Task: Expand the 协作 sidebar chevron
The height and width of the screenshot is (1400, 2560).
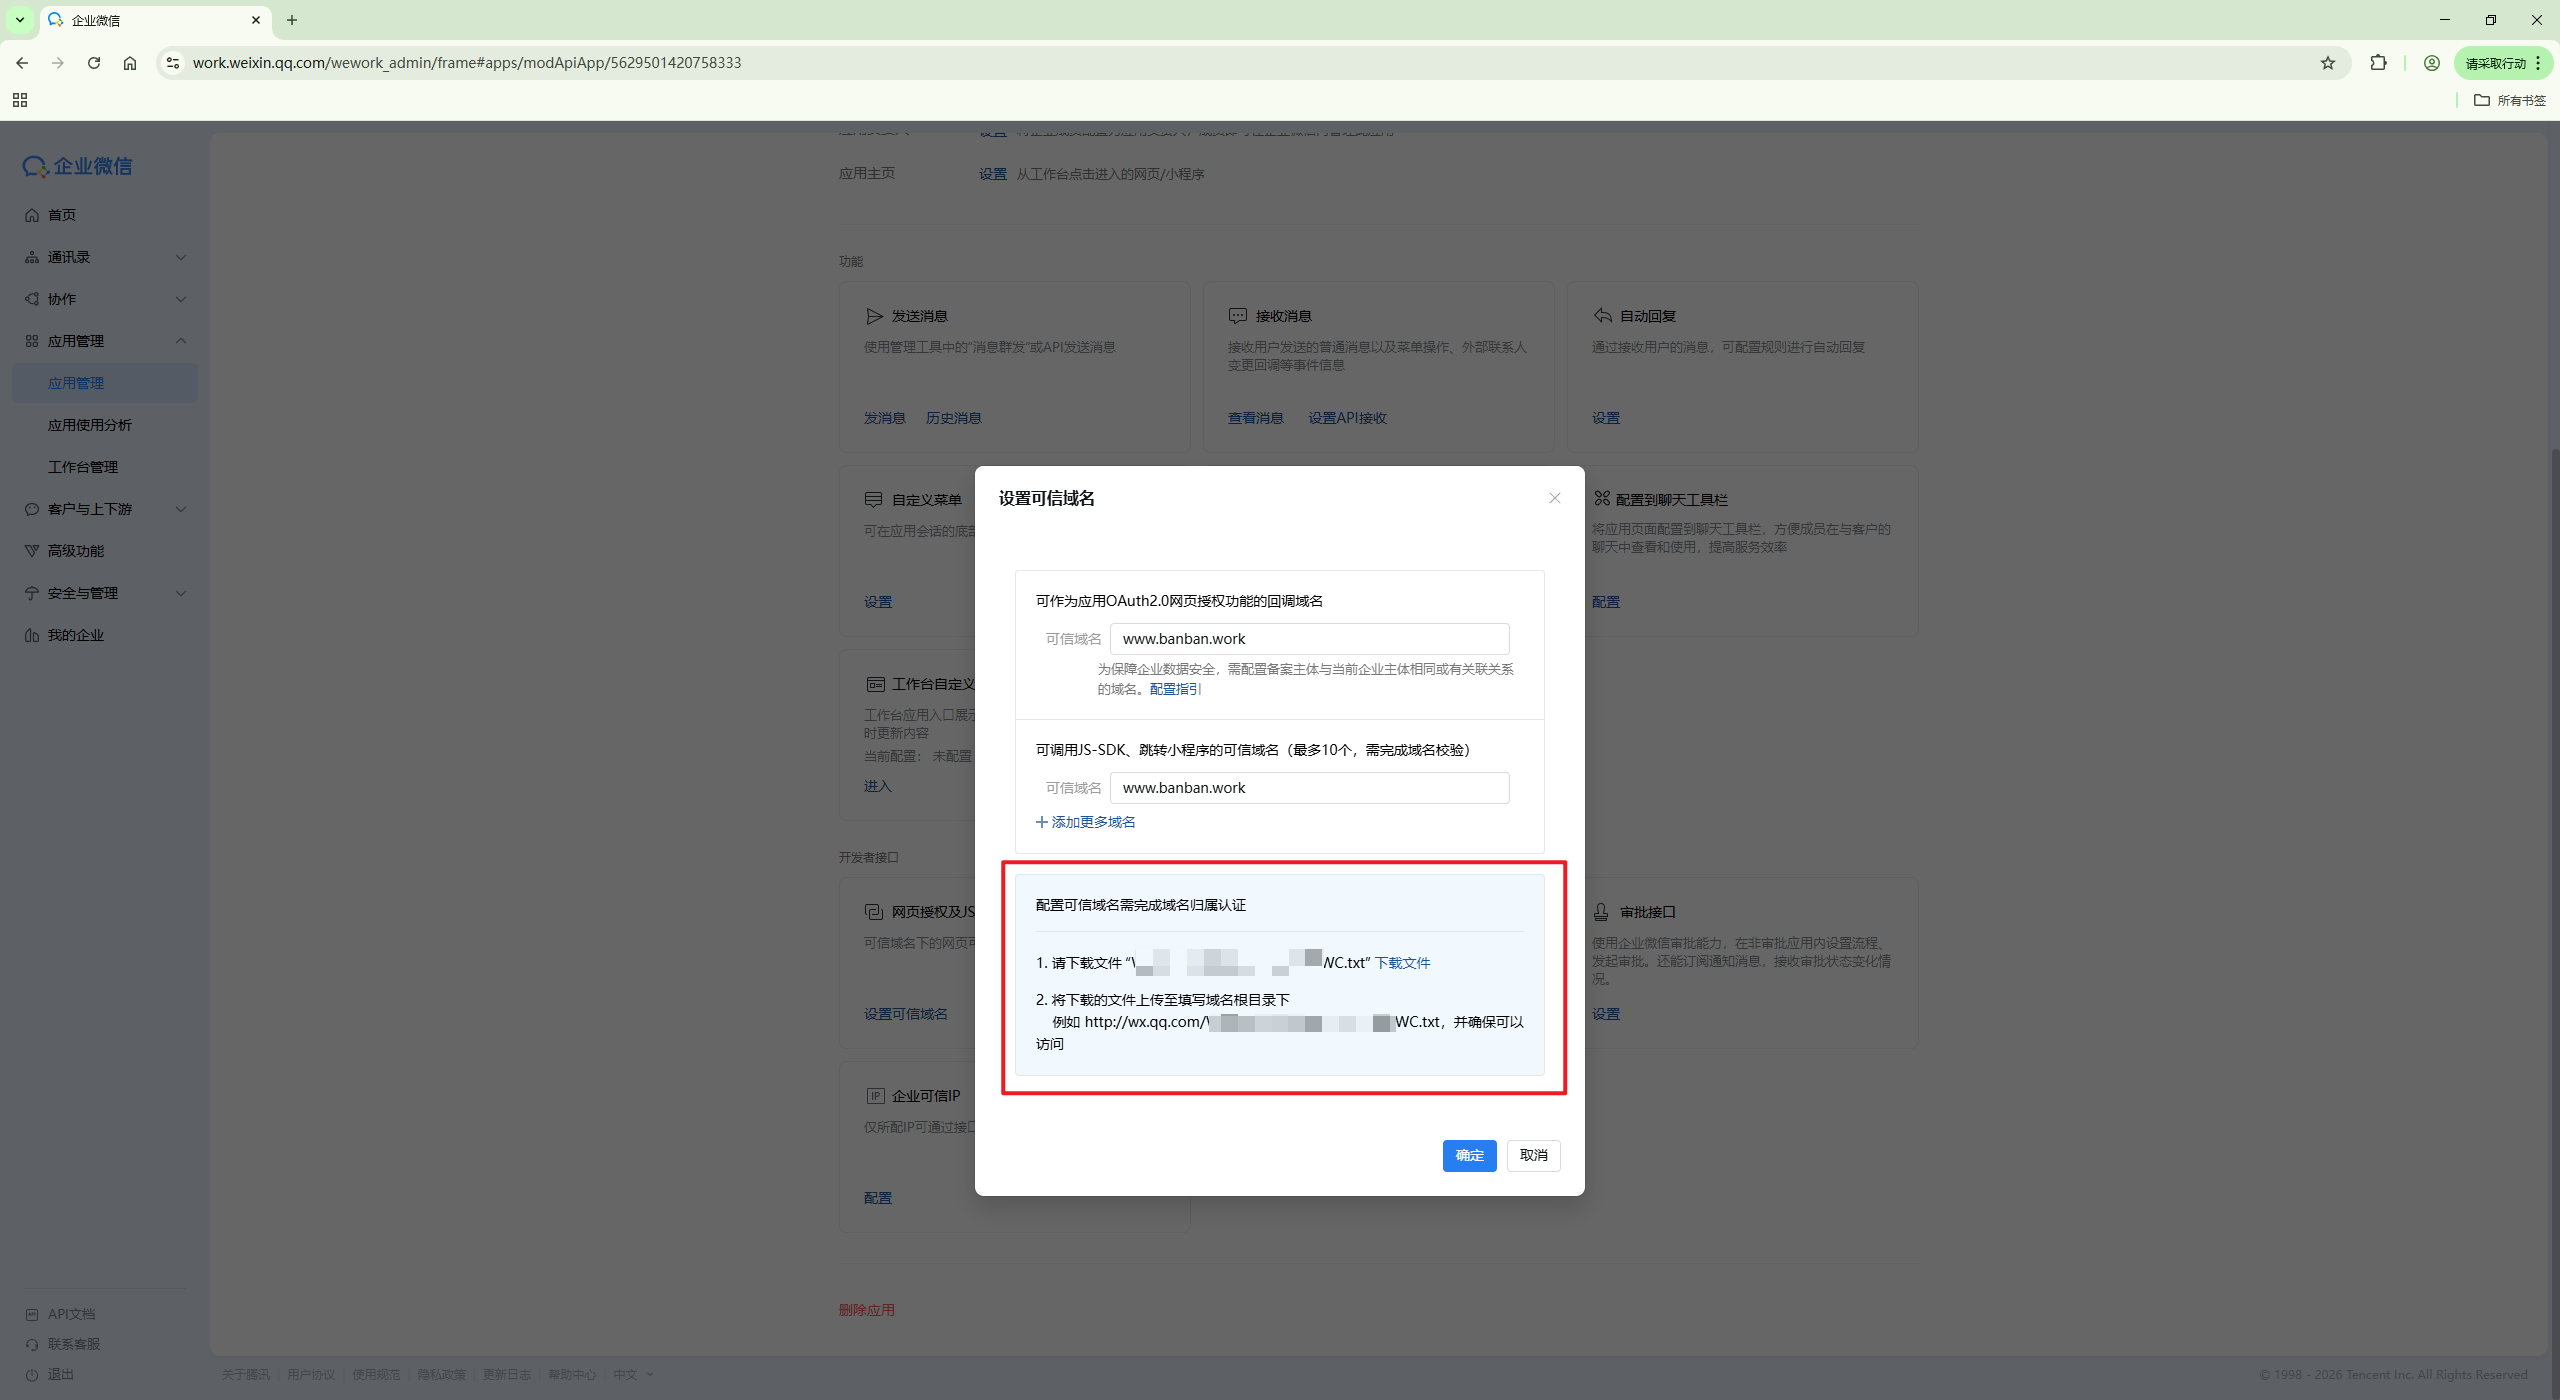Action: pos(181,299)
